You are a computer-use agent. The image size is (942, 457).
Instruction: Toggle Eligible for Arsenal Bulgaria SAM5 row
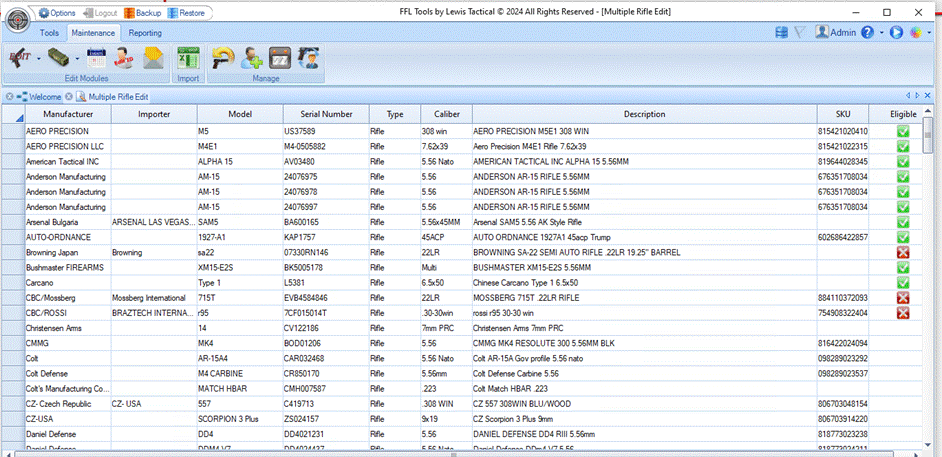[x=902, y=222]
